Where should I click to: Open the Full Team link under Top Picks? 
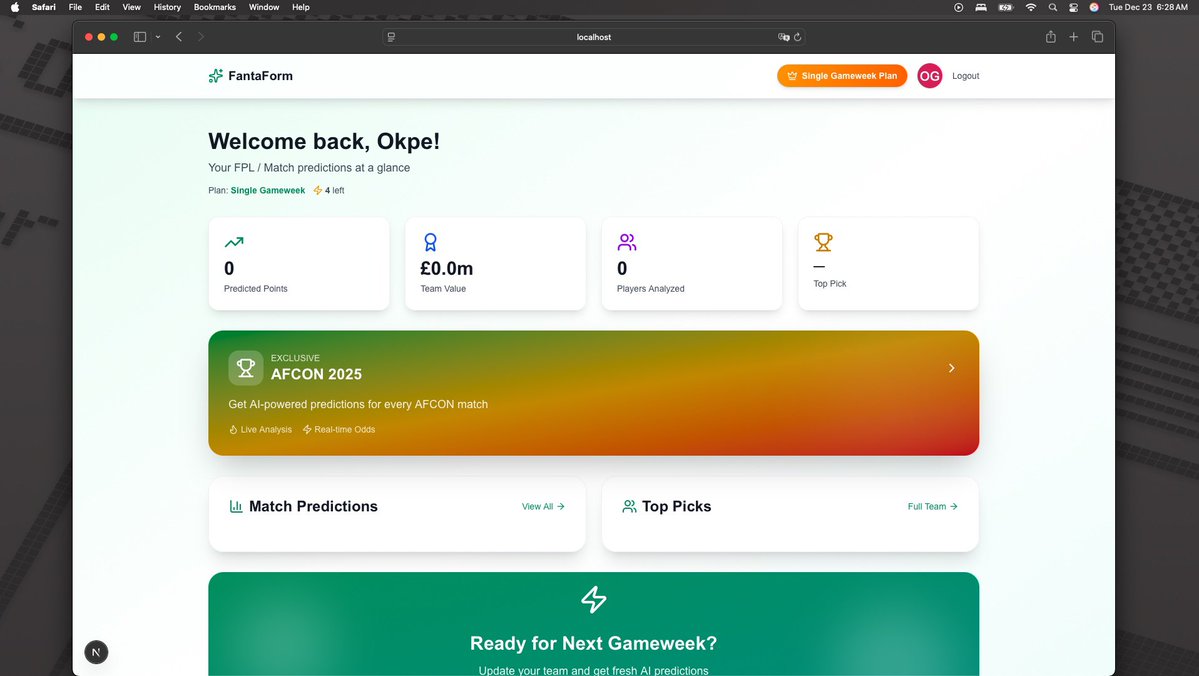click(x=931, y=506)
